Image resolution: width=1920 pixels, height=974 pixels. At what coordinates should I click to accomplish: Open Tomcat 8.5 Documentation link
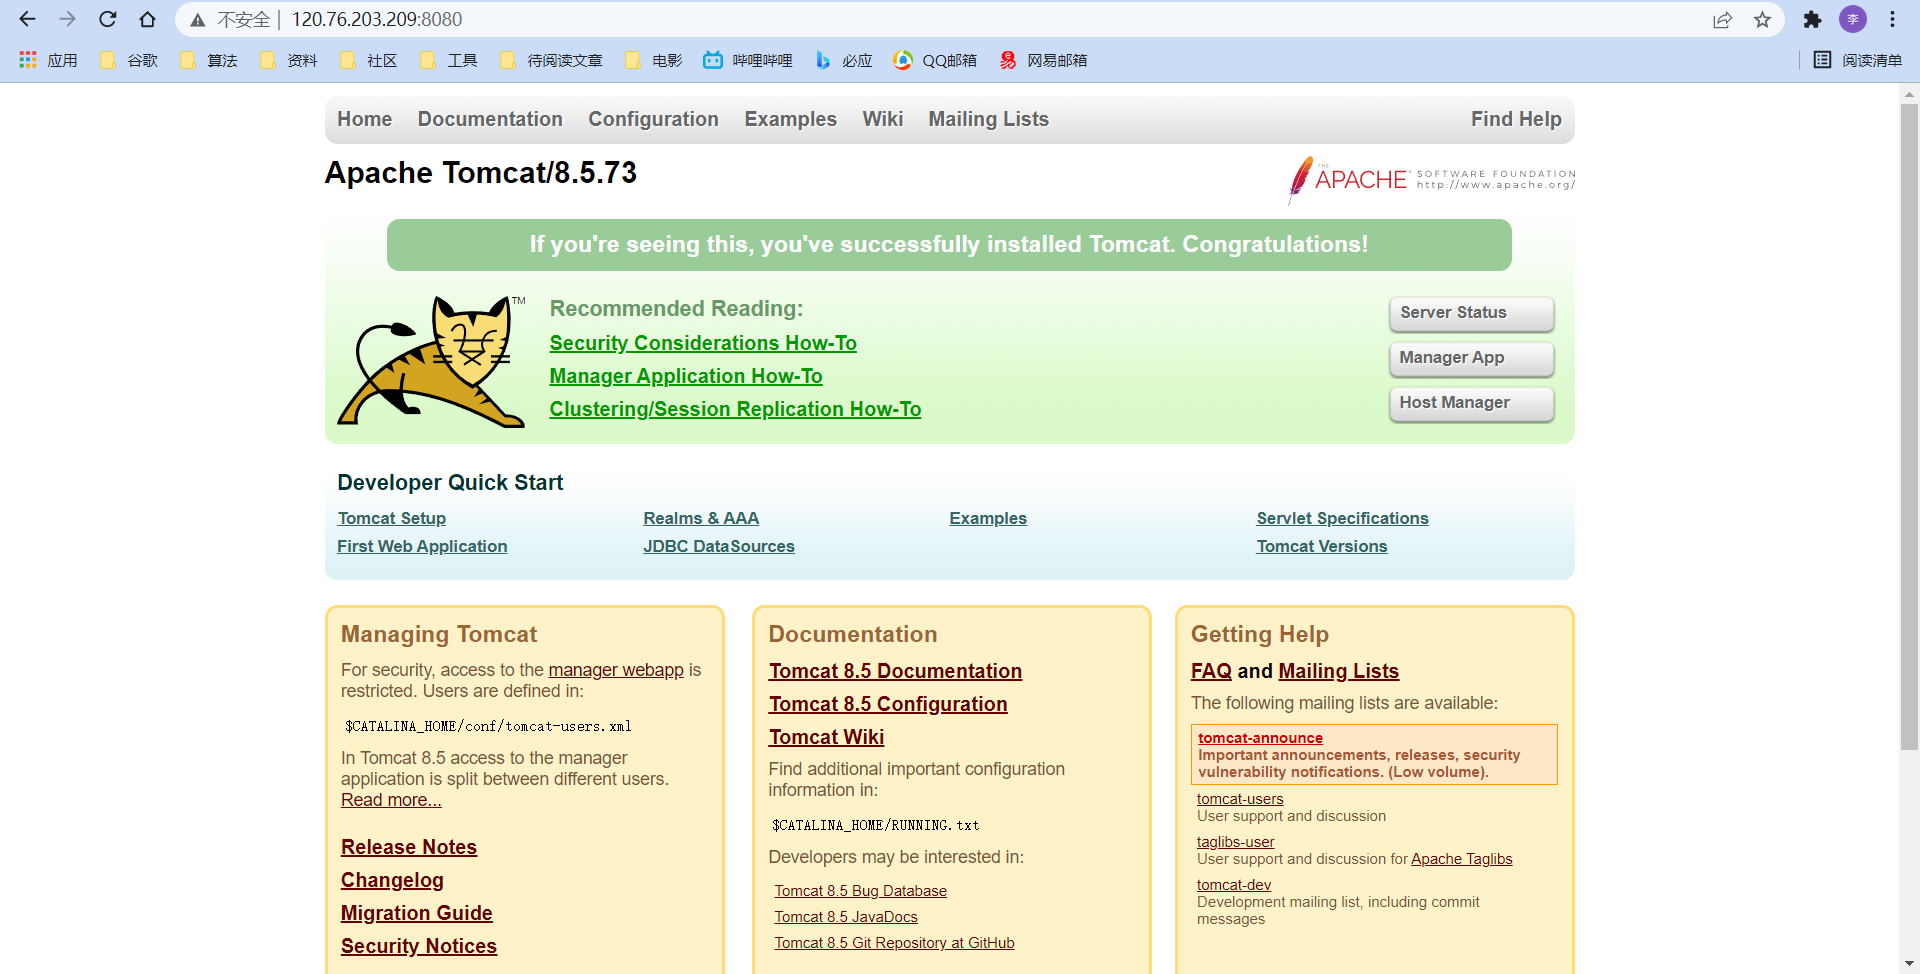click(x=895, y=671)
